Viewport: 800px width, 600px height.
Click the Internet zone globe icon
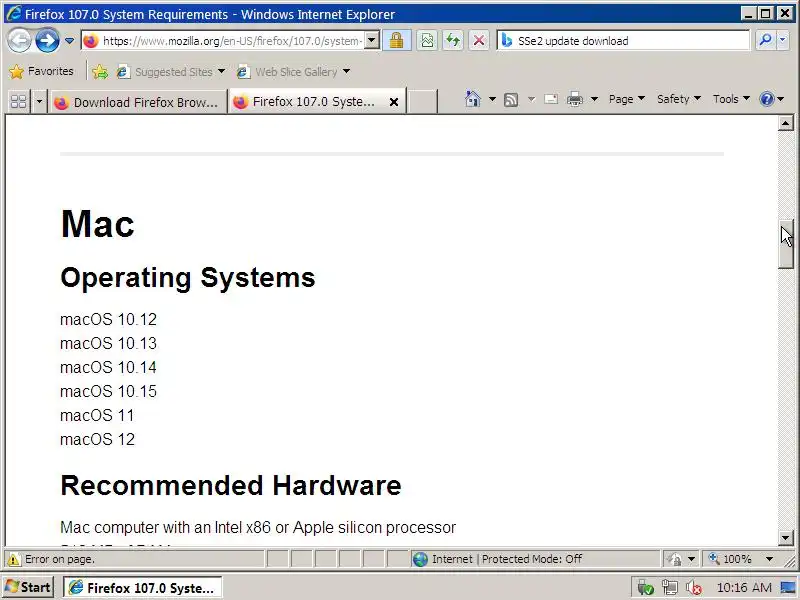click(420, 560)
